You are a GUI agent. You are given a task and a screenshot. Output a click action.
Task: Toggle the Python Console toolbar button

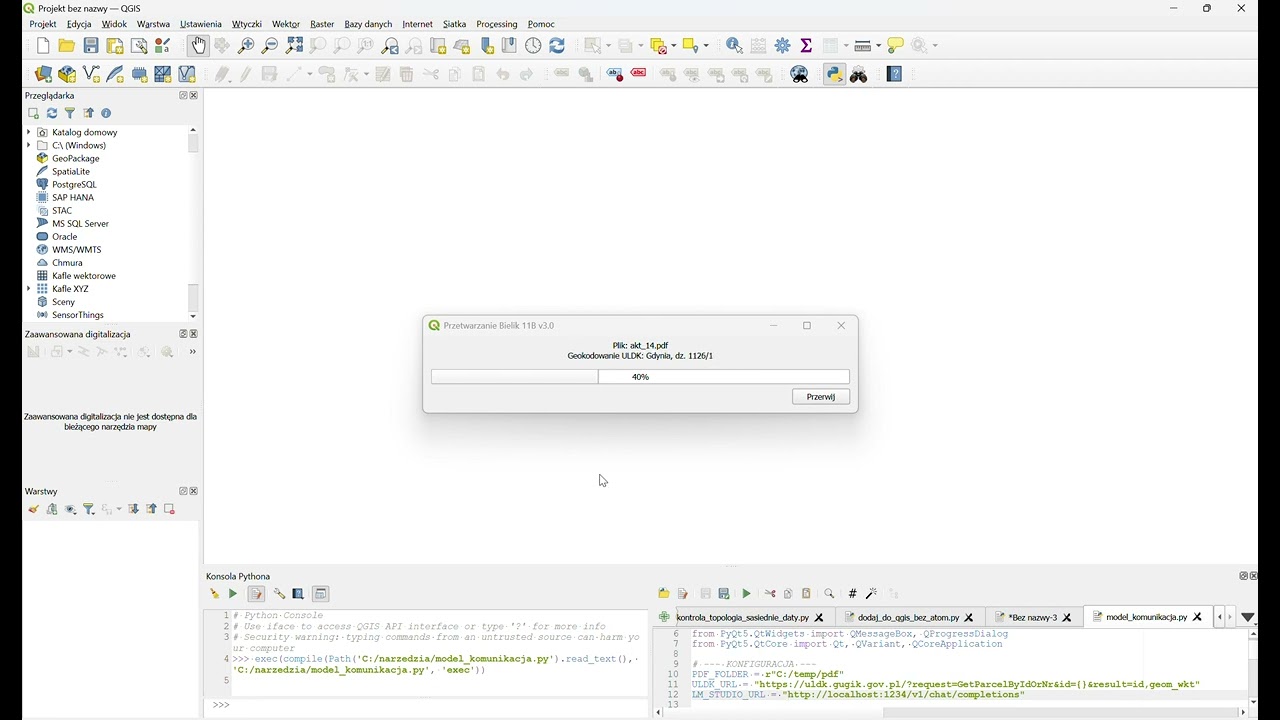[835, 74]
